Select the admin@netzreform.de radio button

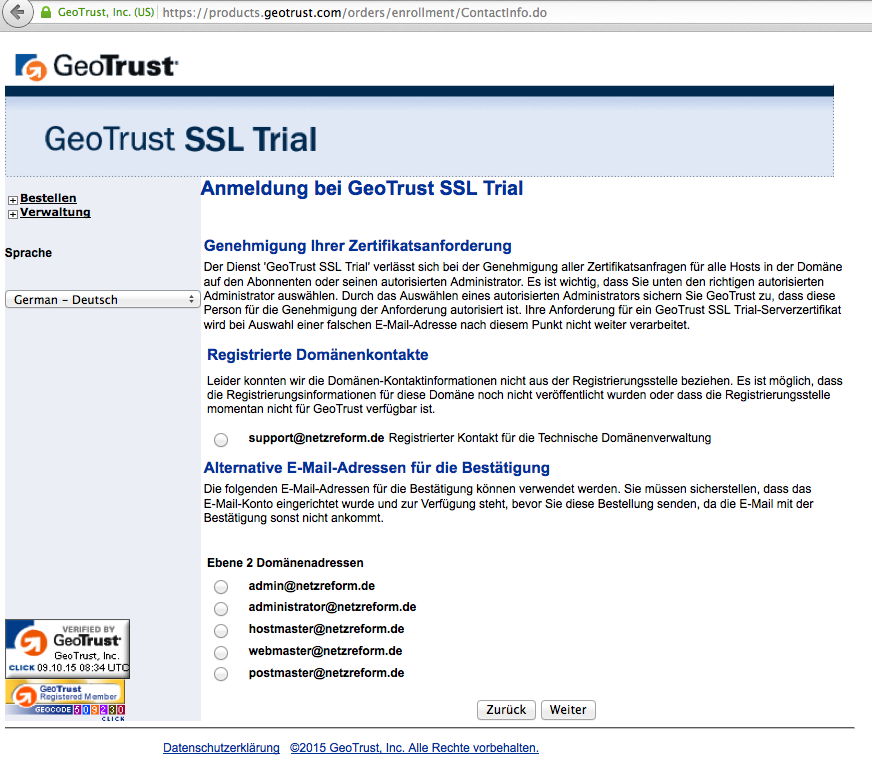221,587
